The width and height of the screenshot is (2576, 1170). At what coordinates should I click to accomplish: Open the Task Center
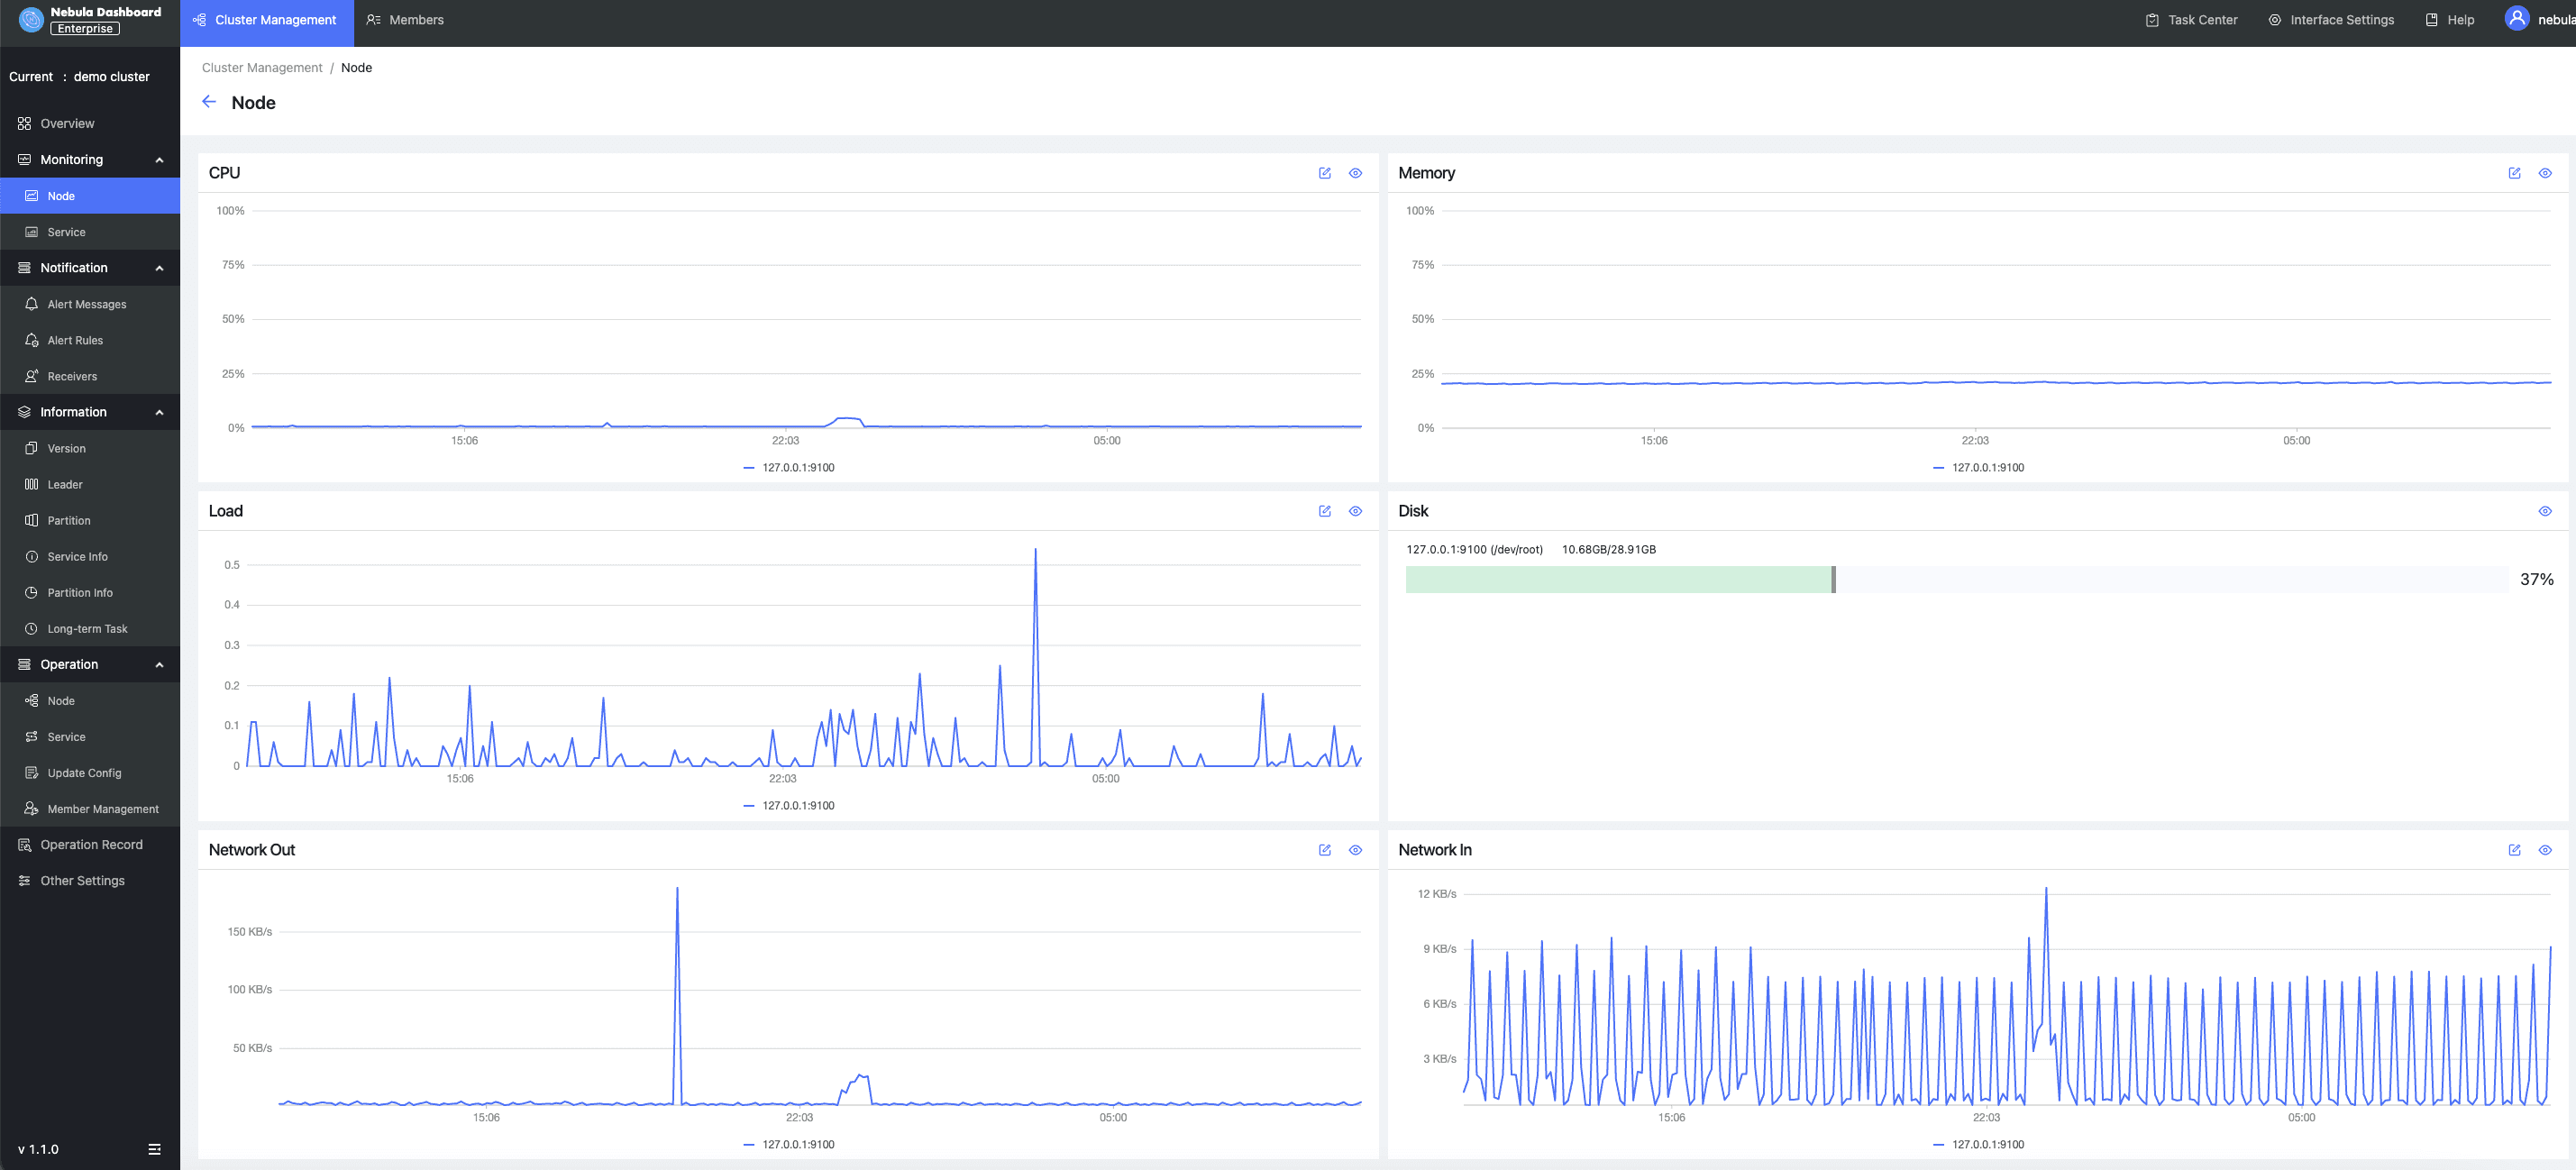2191,19
